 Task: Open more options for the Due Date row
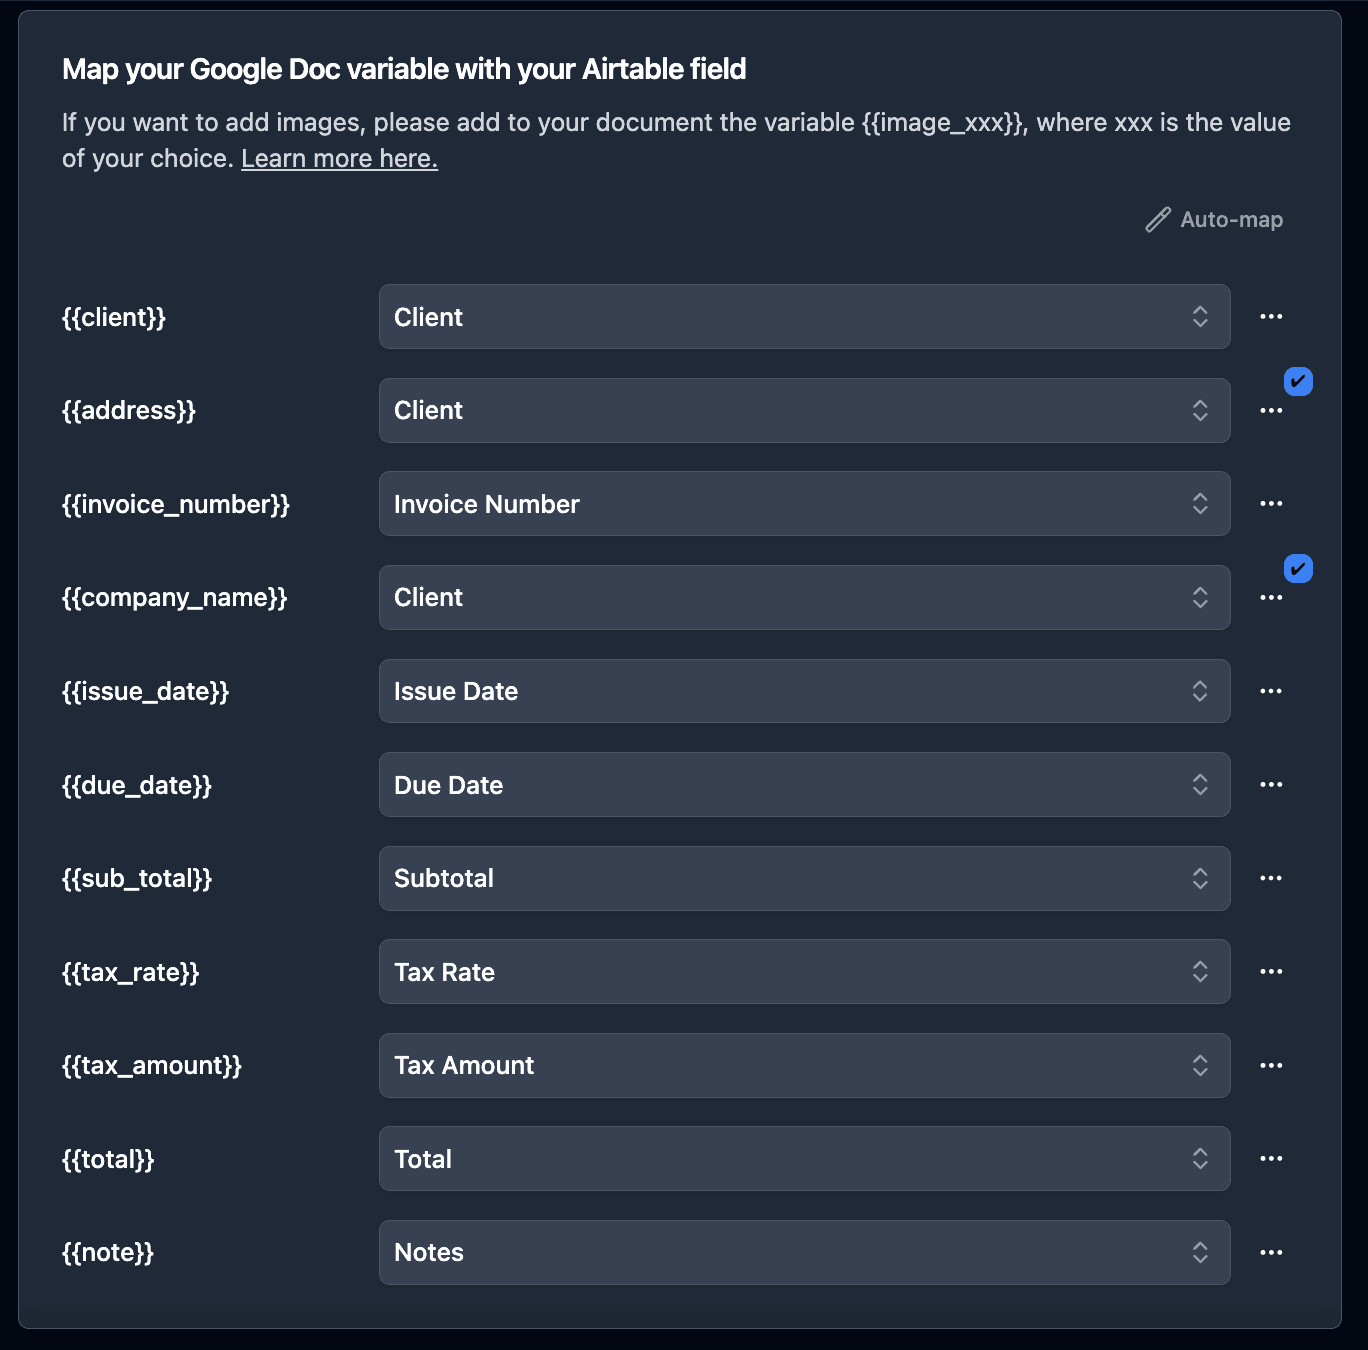pos(1271,785)
